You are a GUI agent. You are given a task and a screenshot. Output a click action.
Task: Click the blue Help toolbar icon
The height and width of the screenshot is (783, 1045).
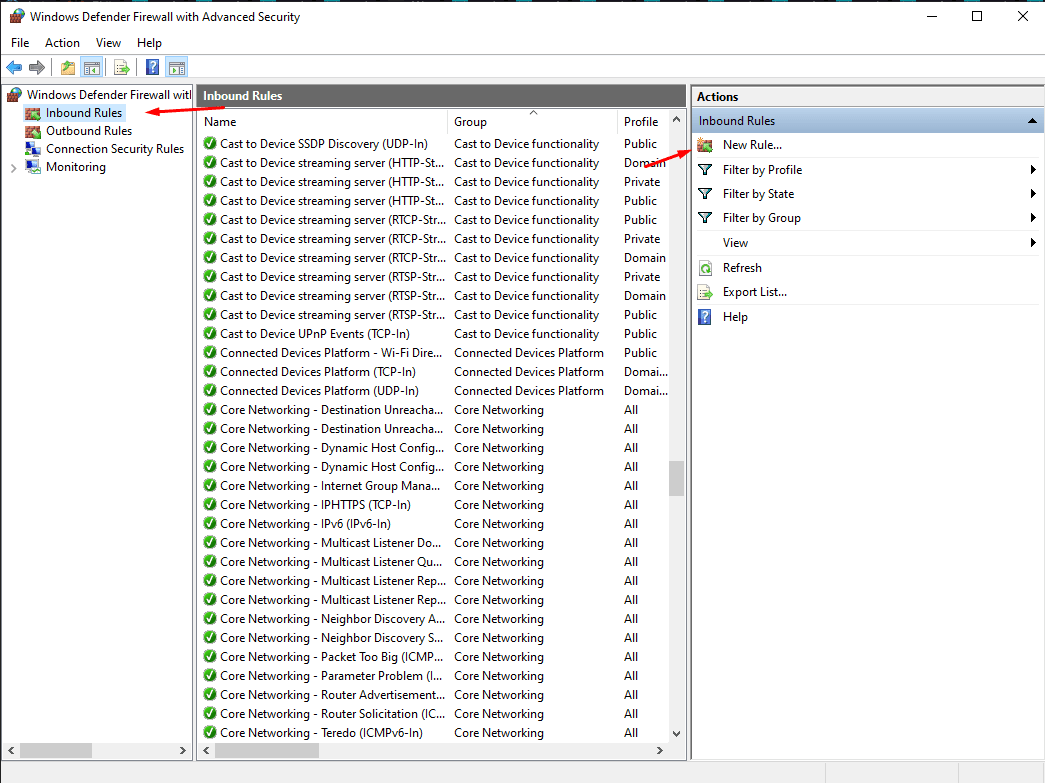(153, 67)
